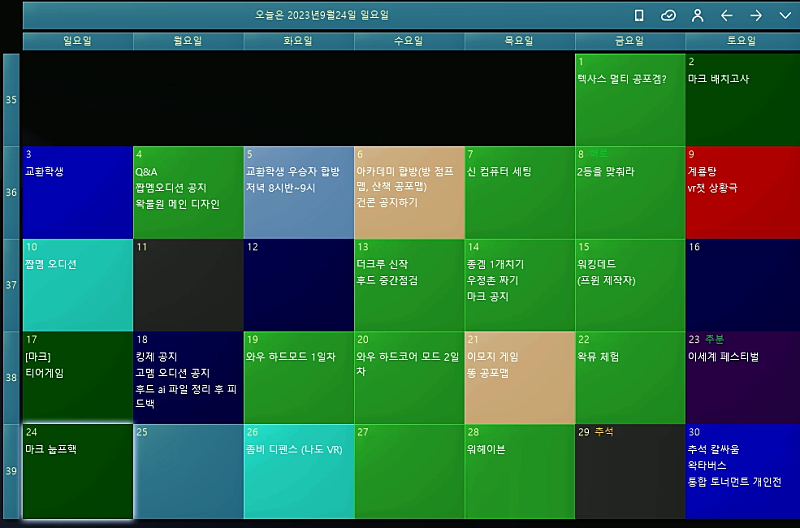Click 왁물원 메인 디자인 entry
800x528 pixels.
click(x=178, y=204)
